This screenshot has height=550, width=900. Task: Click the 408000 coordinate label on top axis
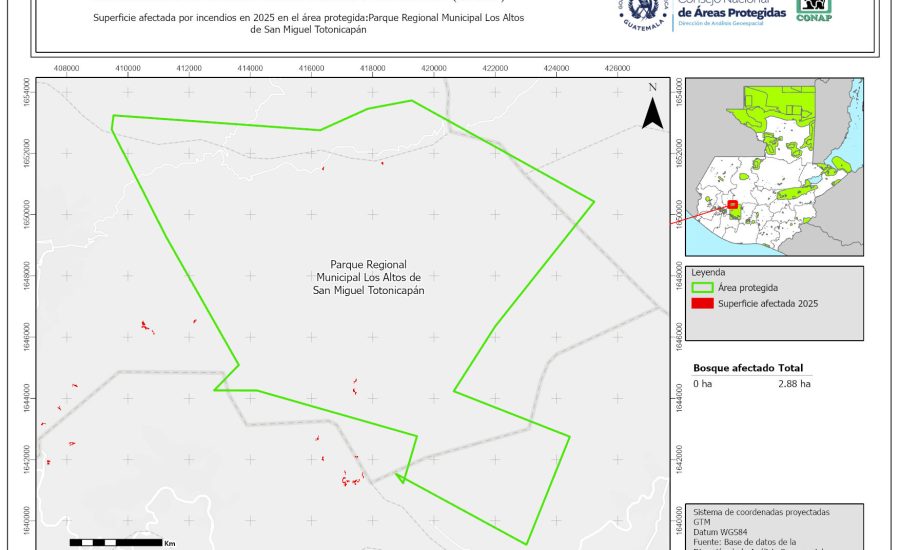66,69
